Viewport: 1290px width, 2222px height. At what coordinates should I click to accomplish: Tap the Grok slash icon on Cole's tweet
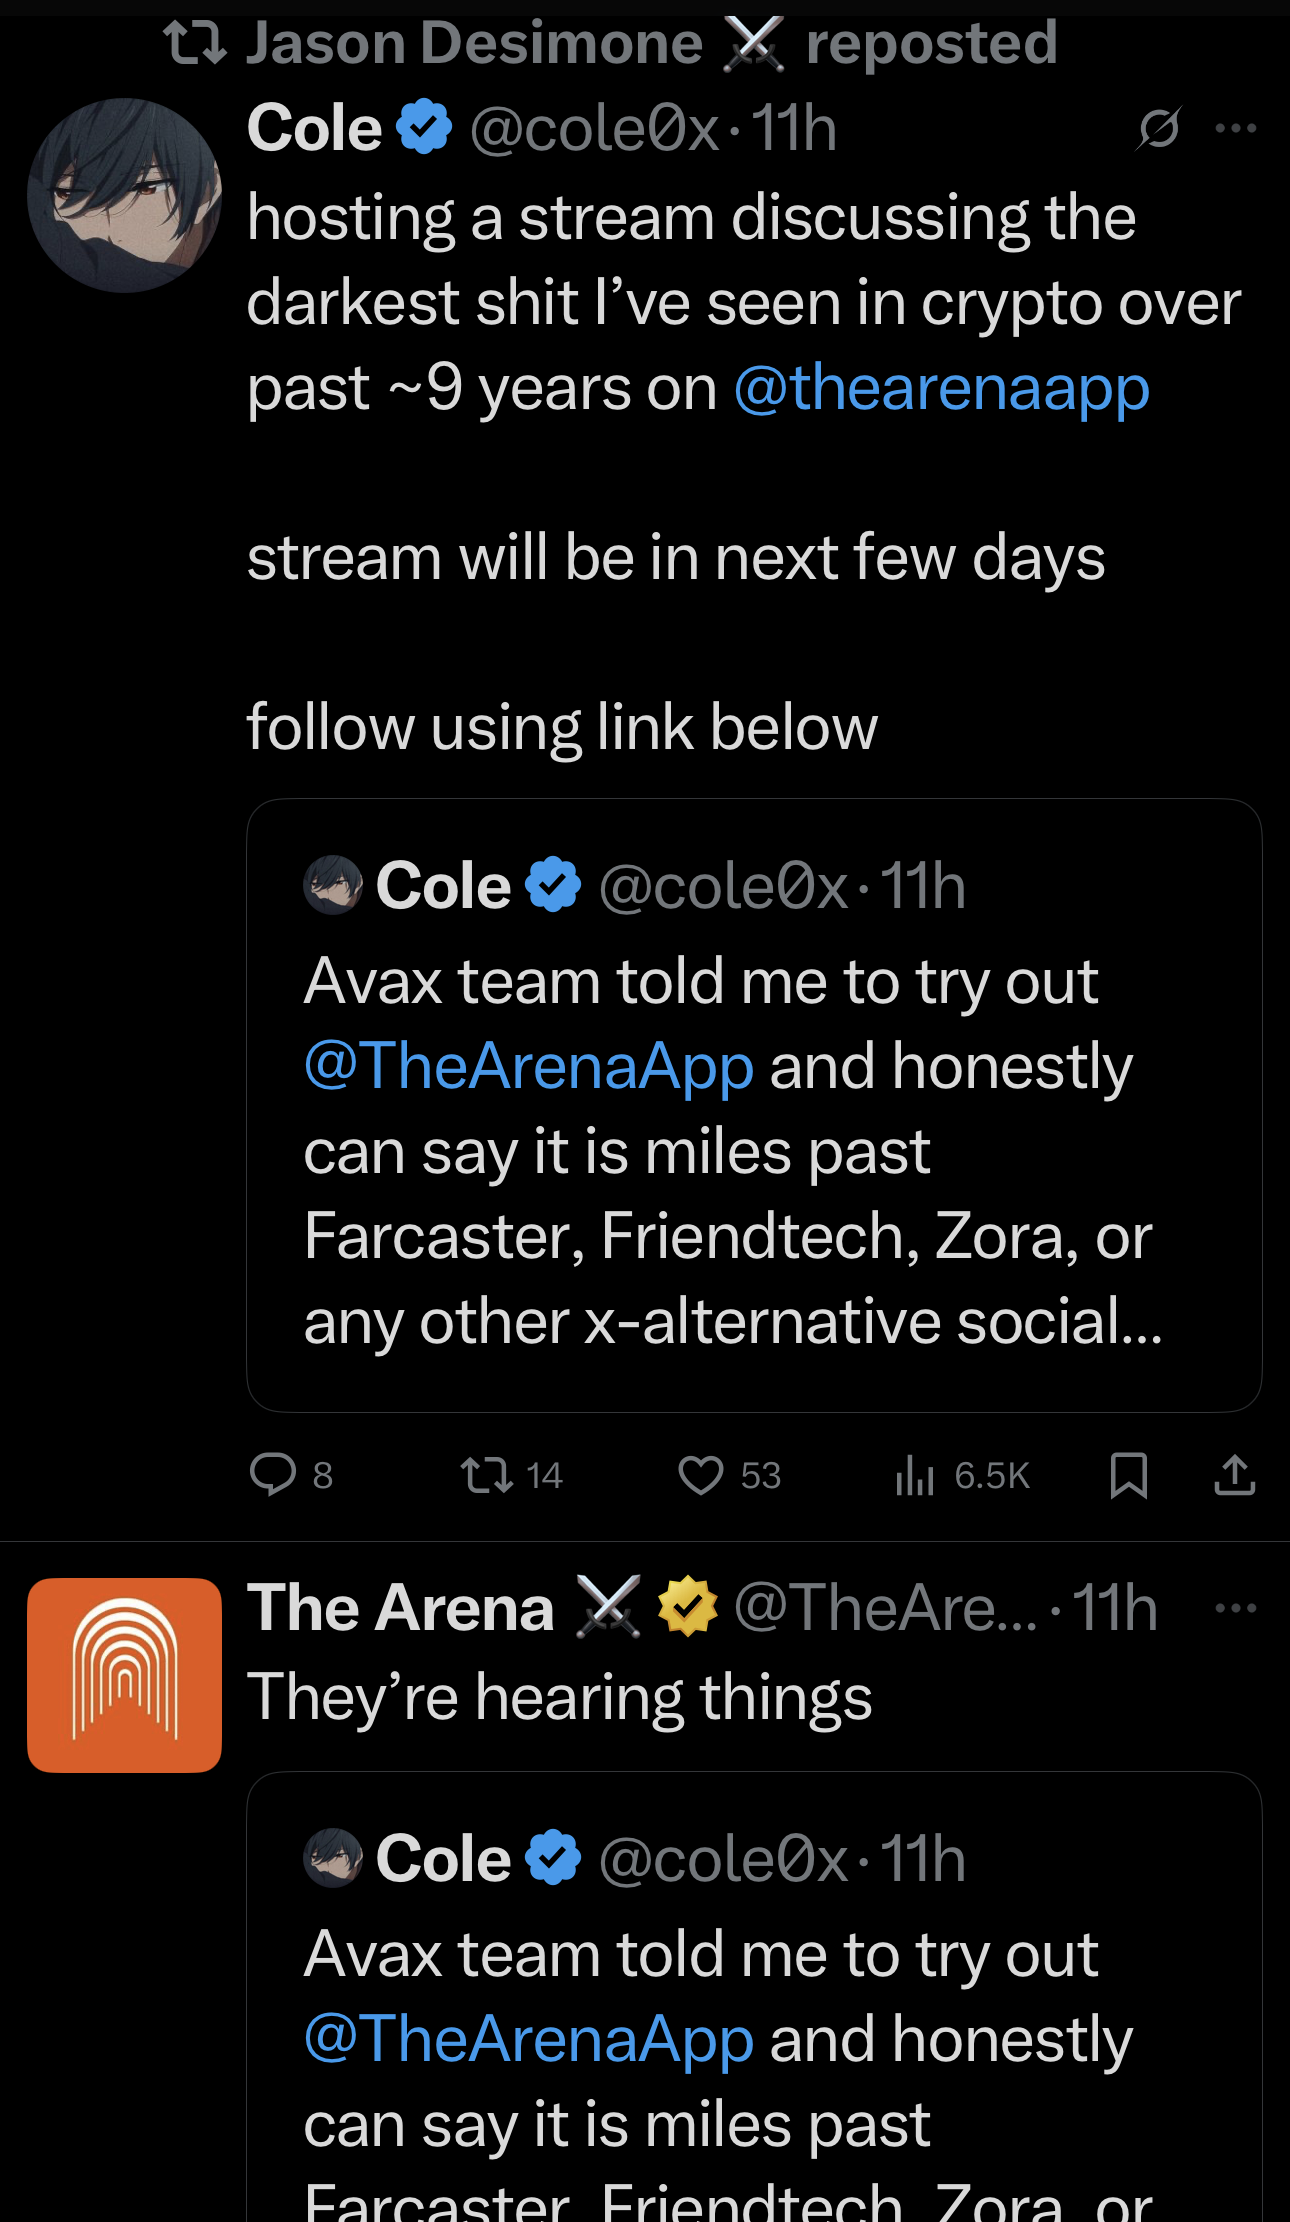coord(1159,128)
